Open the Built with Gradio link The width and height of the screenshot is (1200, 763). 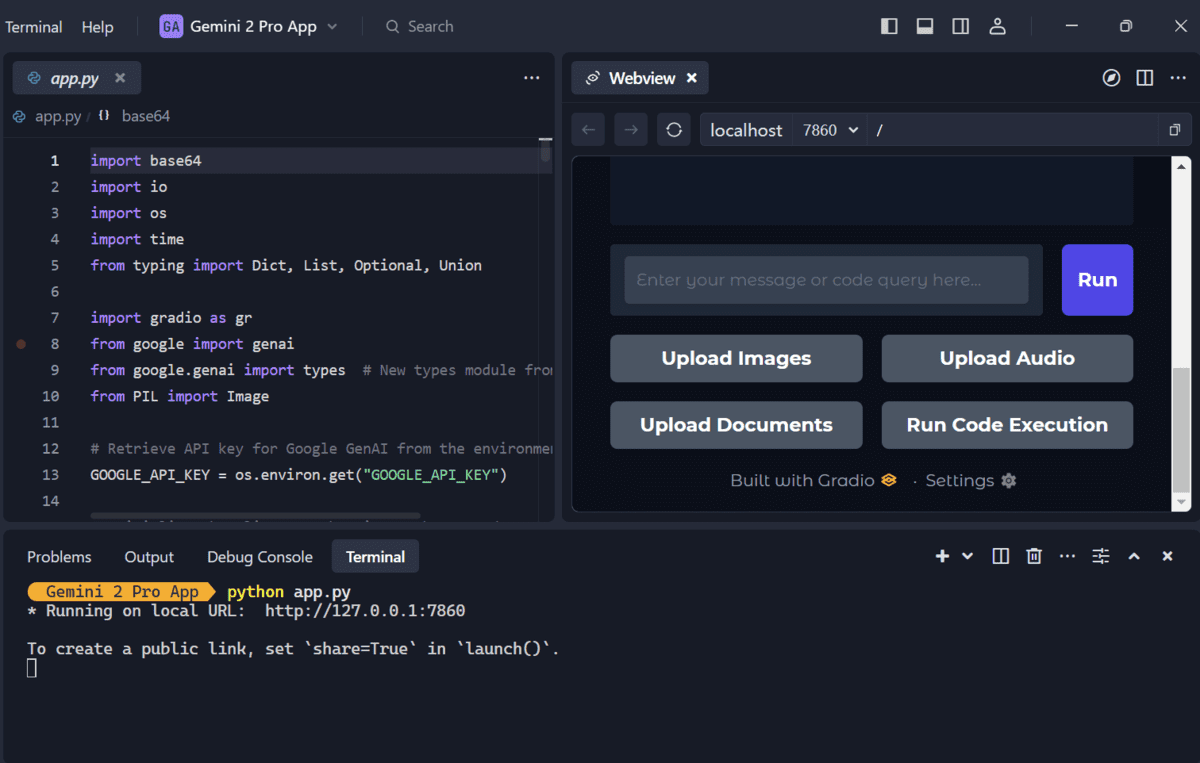coord(813,481)
